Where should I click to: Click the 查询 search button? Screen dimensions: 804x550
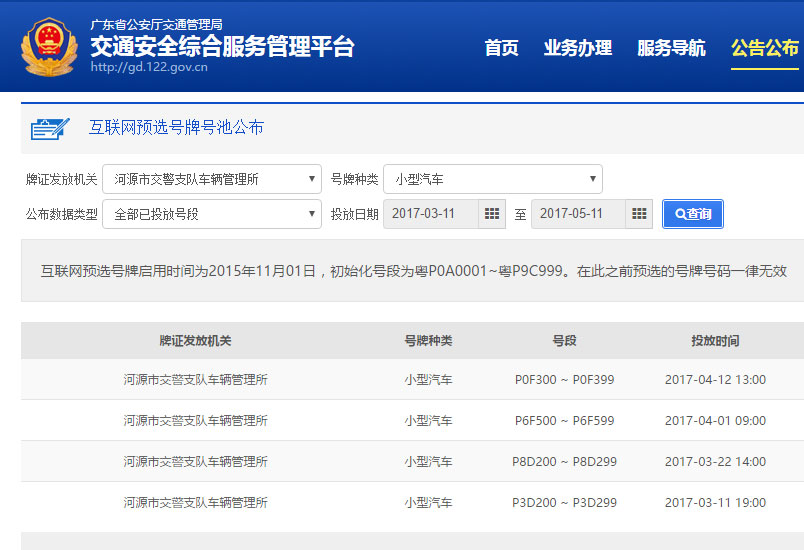(693, 214)
